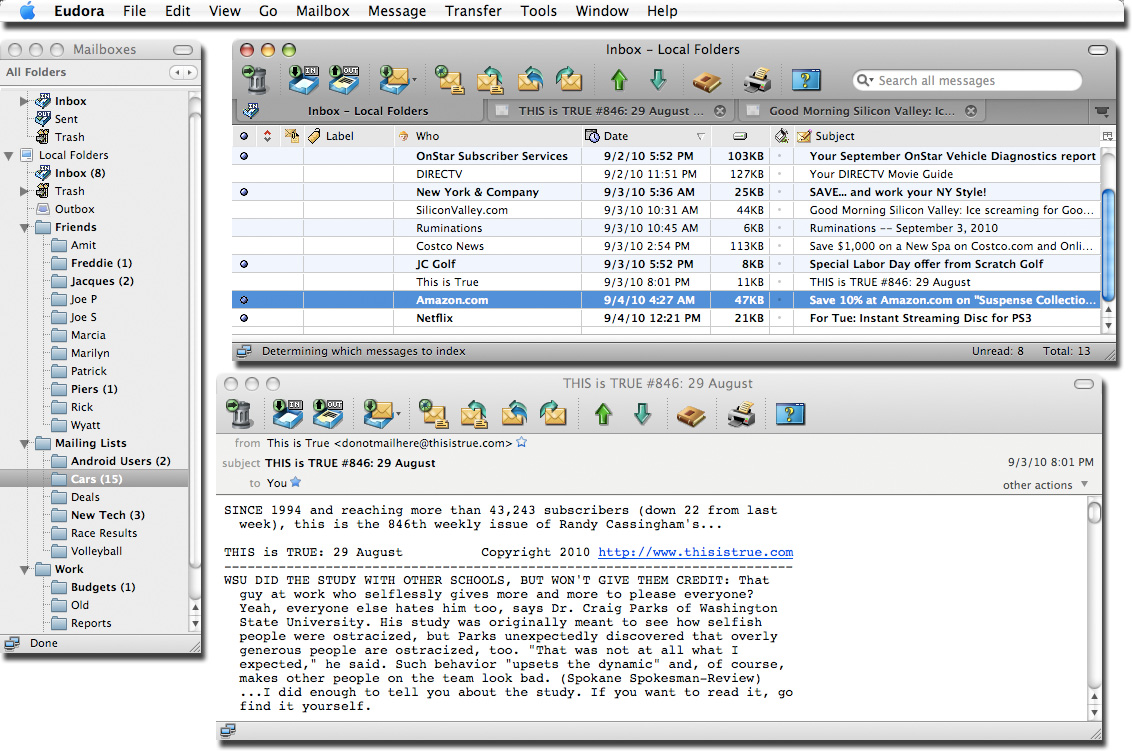Image resolution: width=1132 pixels, height=751 pixels.
Task: Open the Address Book icon in the Inbox toolbar
Action: 707,80
